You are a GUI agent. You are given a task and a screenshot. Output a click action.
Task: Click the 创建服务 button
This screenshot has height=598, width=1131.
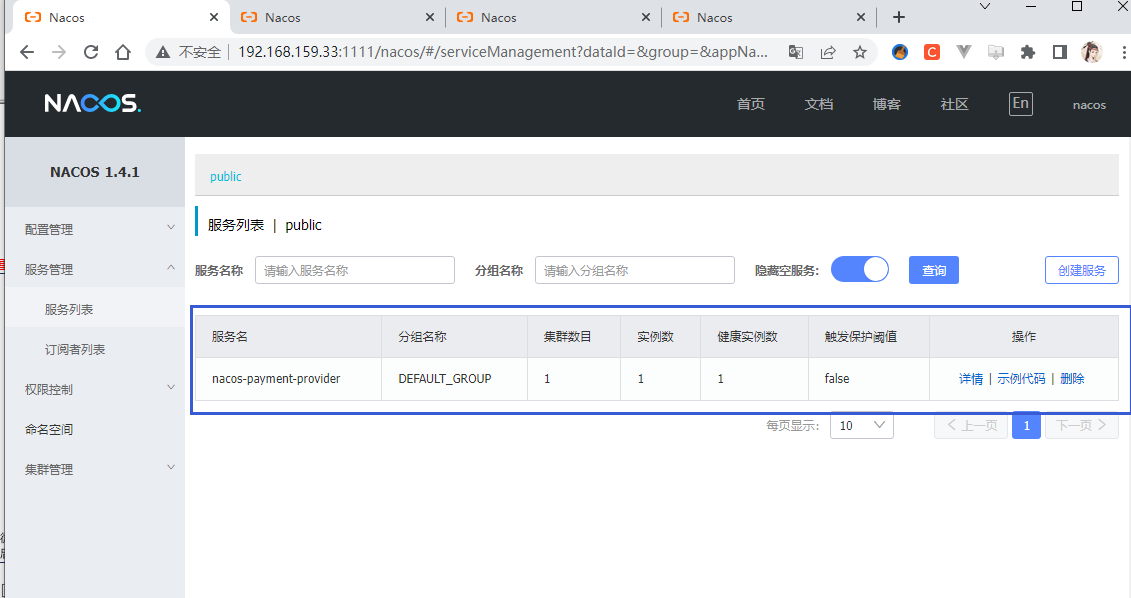pos(1082,270)
